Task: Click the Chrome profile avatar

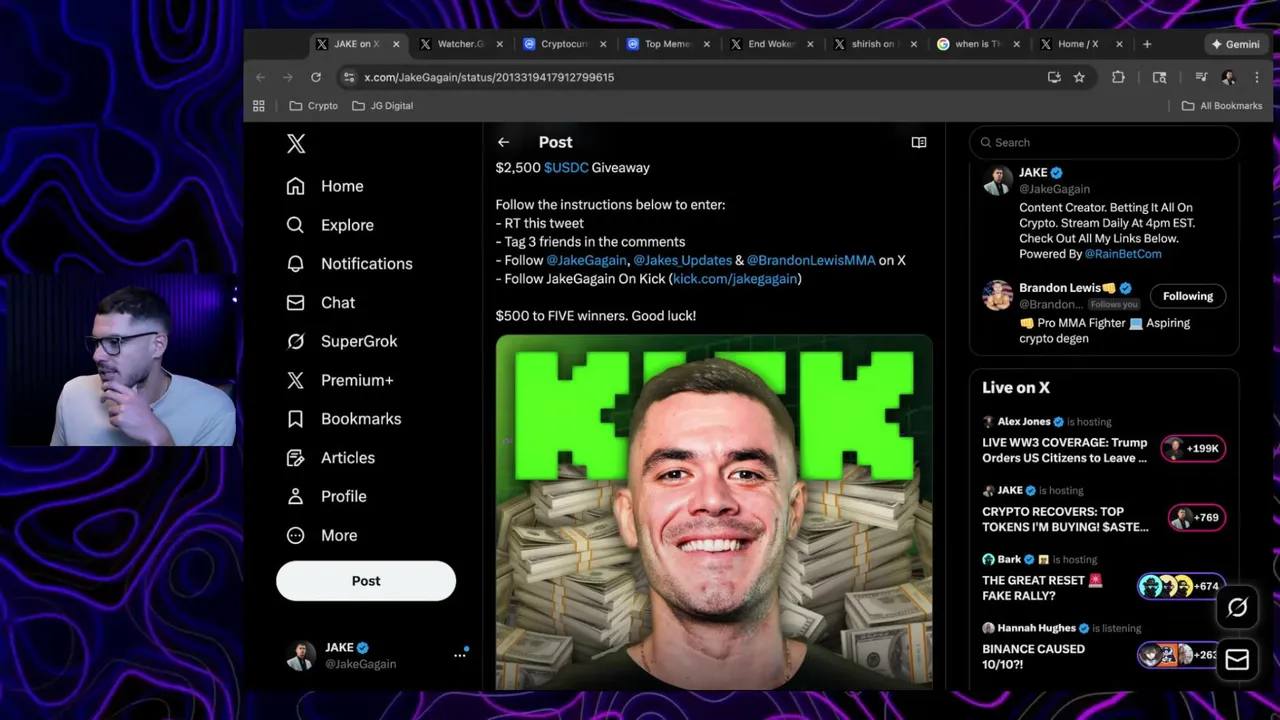Action: coord(1229,77)
